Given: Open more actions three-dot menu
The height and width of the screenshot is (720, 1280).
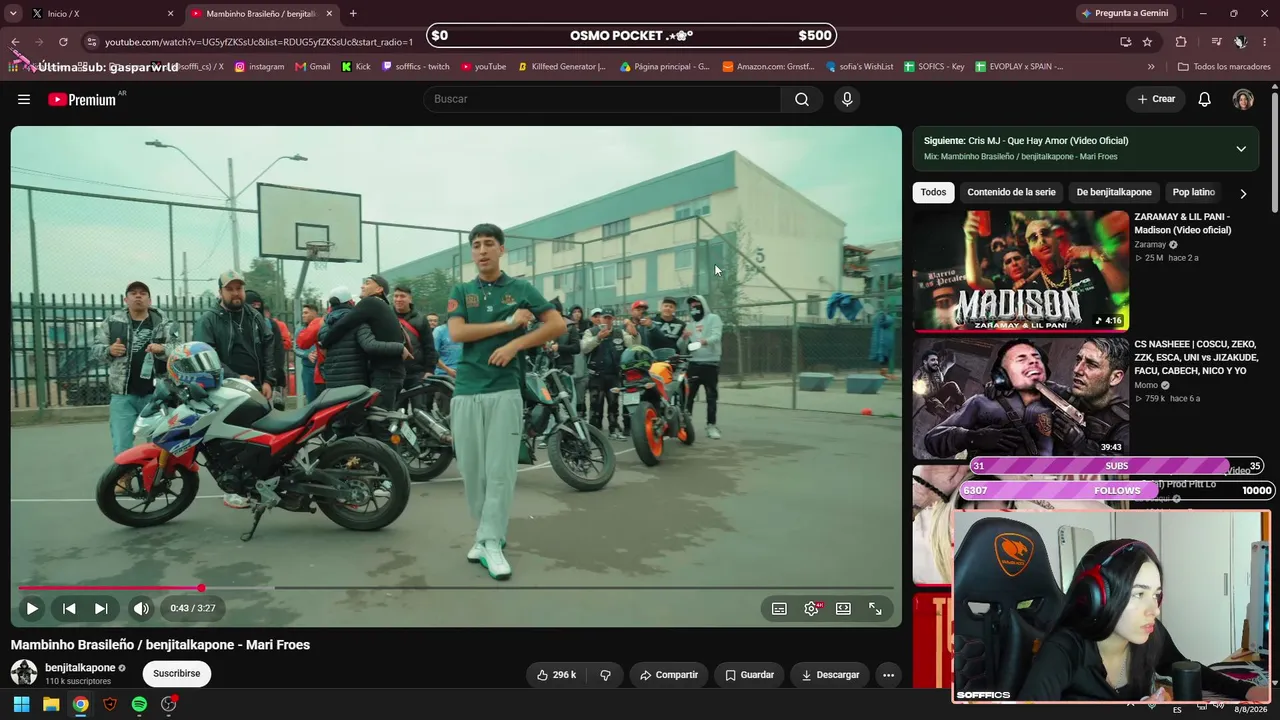Looking at the screenshot, I should [x=888, y=675].
